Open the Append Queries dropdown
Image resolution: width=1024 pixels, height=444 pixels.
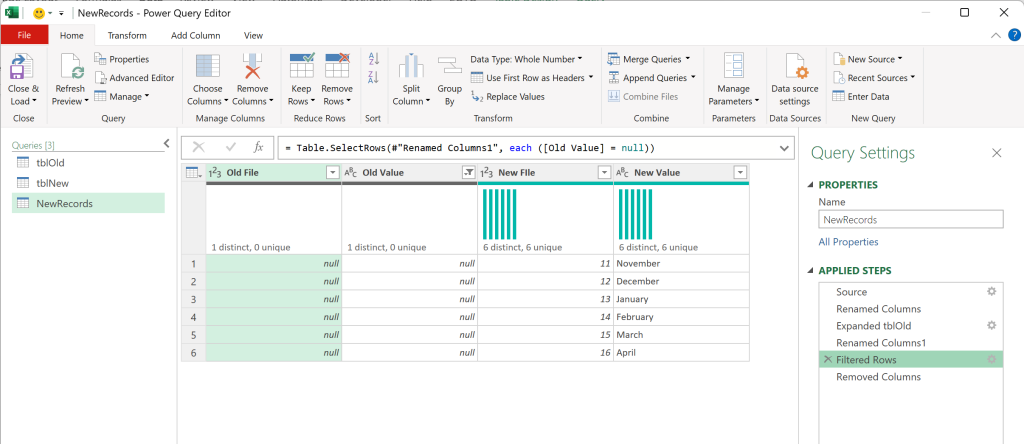[693, 78]
